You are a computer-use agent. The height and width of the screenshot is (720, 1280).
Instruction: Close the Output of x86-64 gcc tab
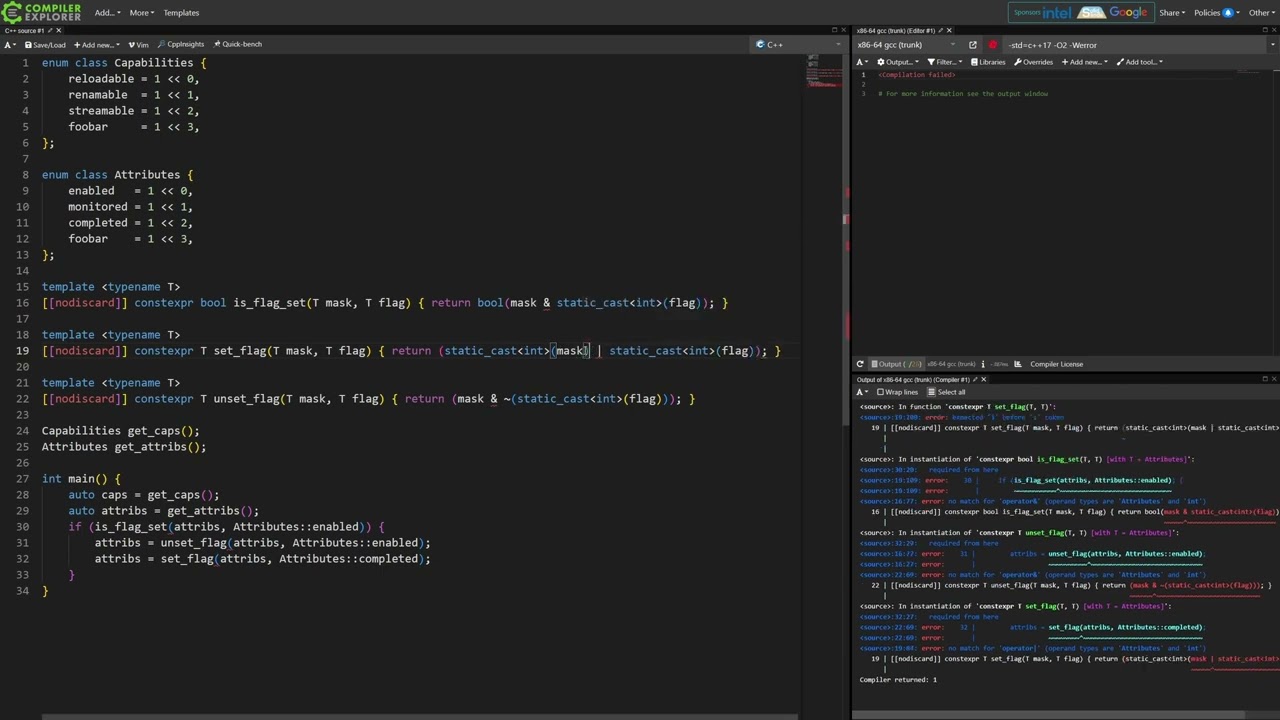click(983, 380)
